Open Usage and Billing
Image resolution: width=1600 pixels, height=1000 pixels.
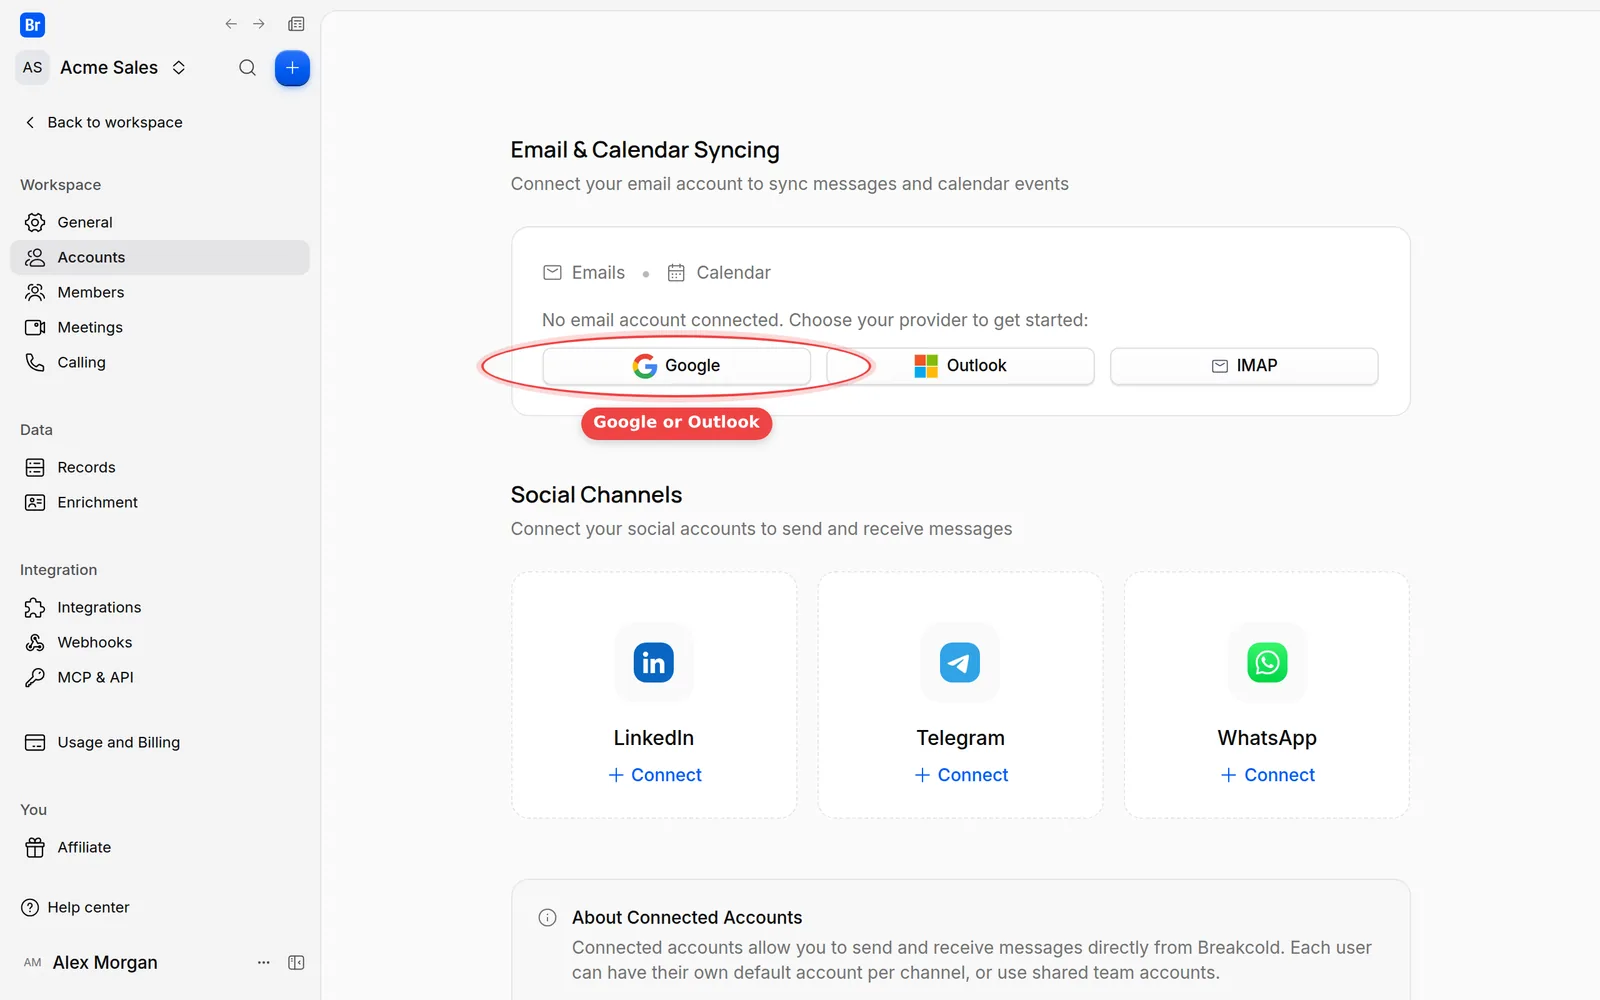point(160,742)
